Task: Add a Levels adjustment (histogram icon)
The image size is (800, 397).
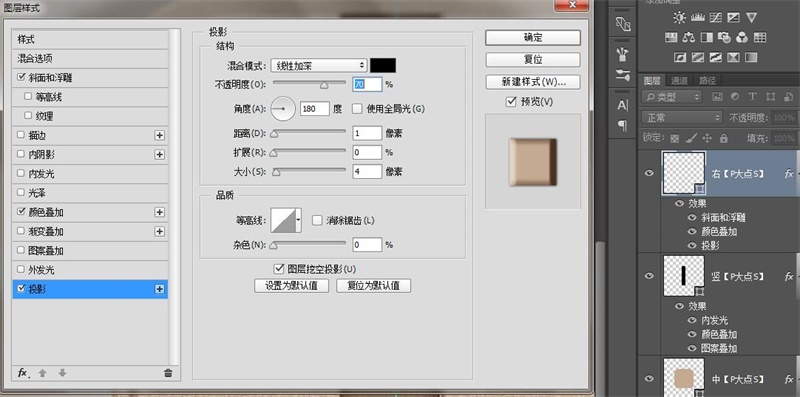Action: click(697, 18)
